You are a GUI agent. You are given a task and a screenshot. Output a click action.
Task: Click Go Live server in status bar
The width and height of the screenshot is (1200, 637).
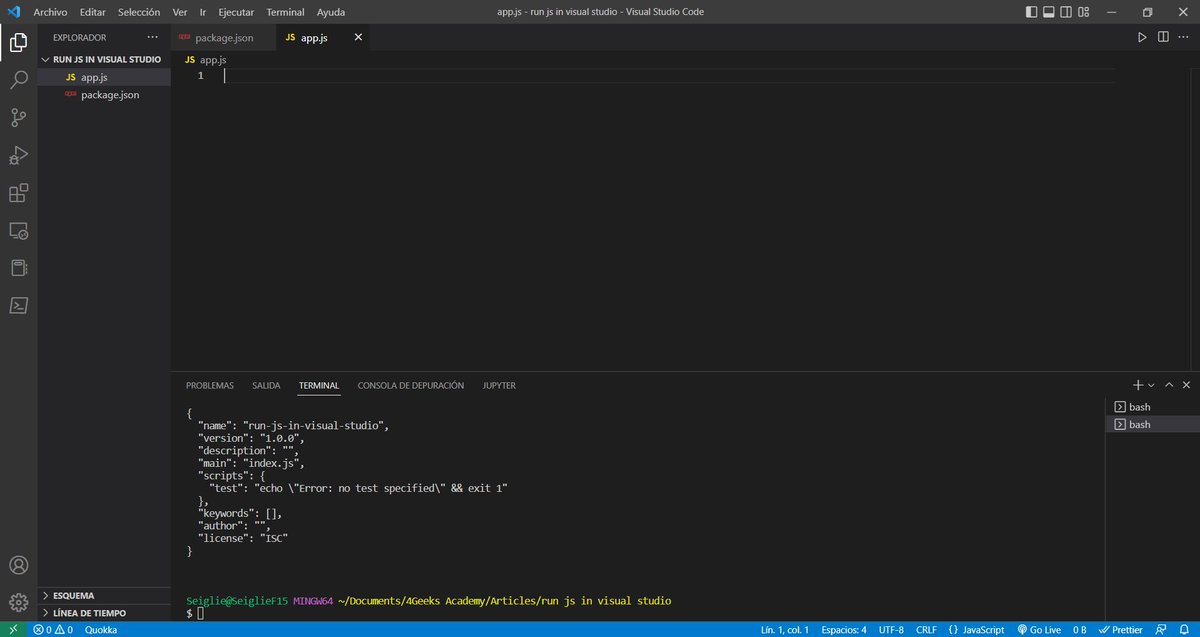pos(1039,630)
